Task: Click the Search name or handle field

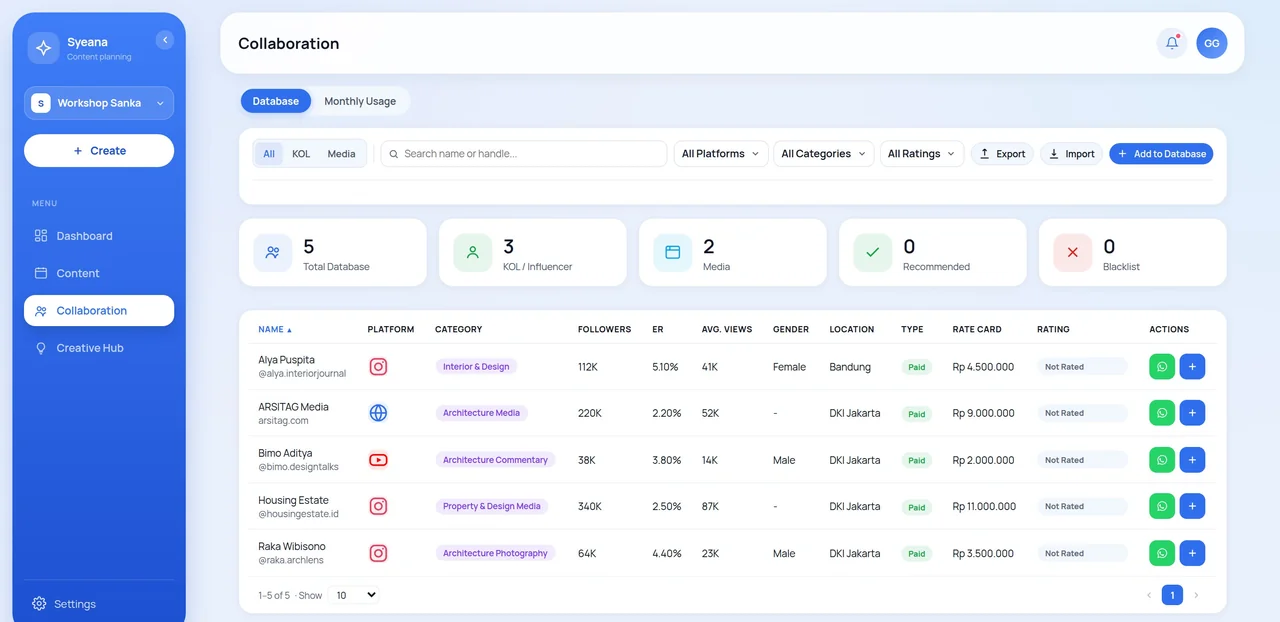Action: pyautogui.click(x=524, y=154)
